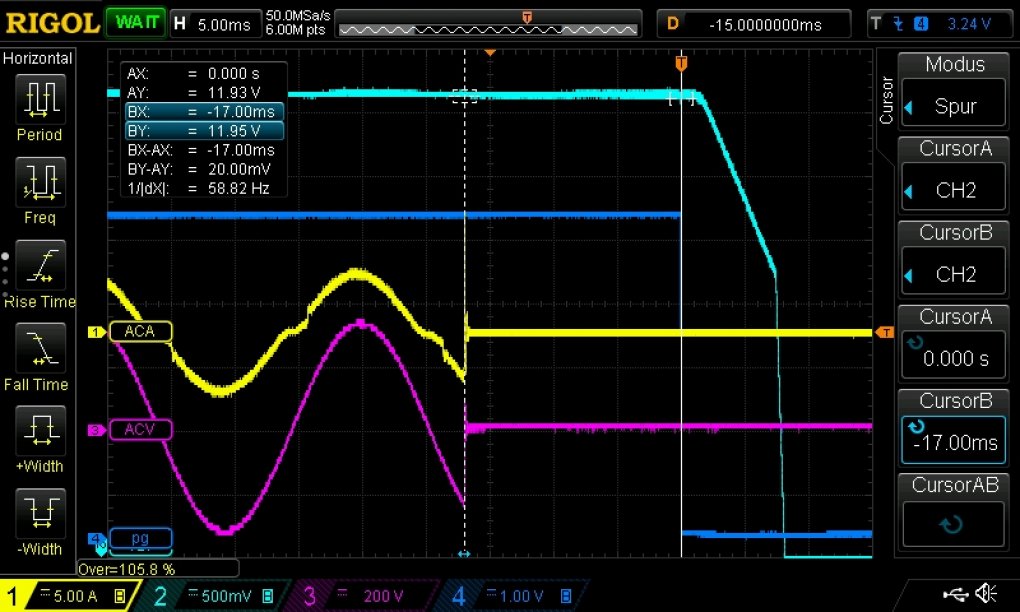Click the BY 11.95 V cursor readout row
Viewport: 1020px width, 612px height.
click(204, 131)
